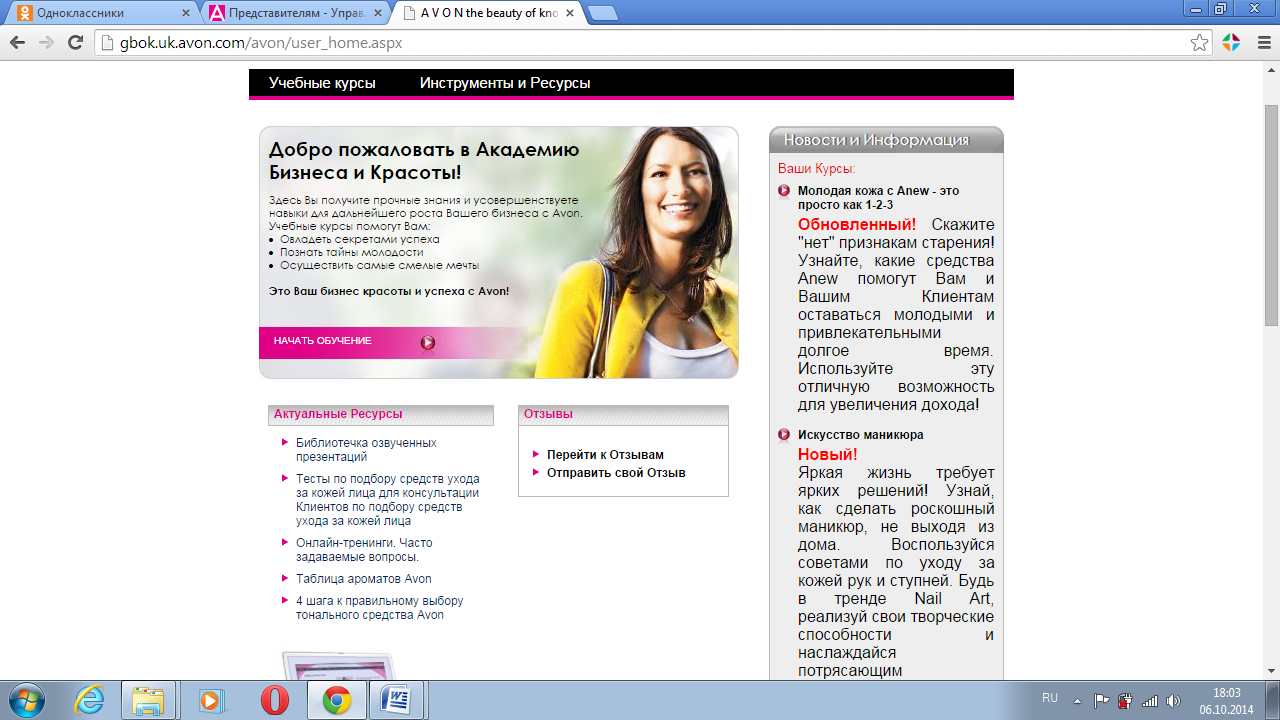The image size is (1280, 720).
Task: Click Отправить свой Отзыв link
Action: tap(616, 473)
